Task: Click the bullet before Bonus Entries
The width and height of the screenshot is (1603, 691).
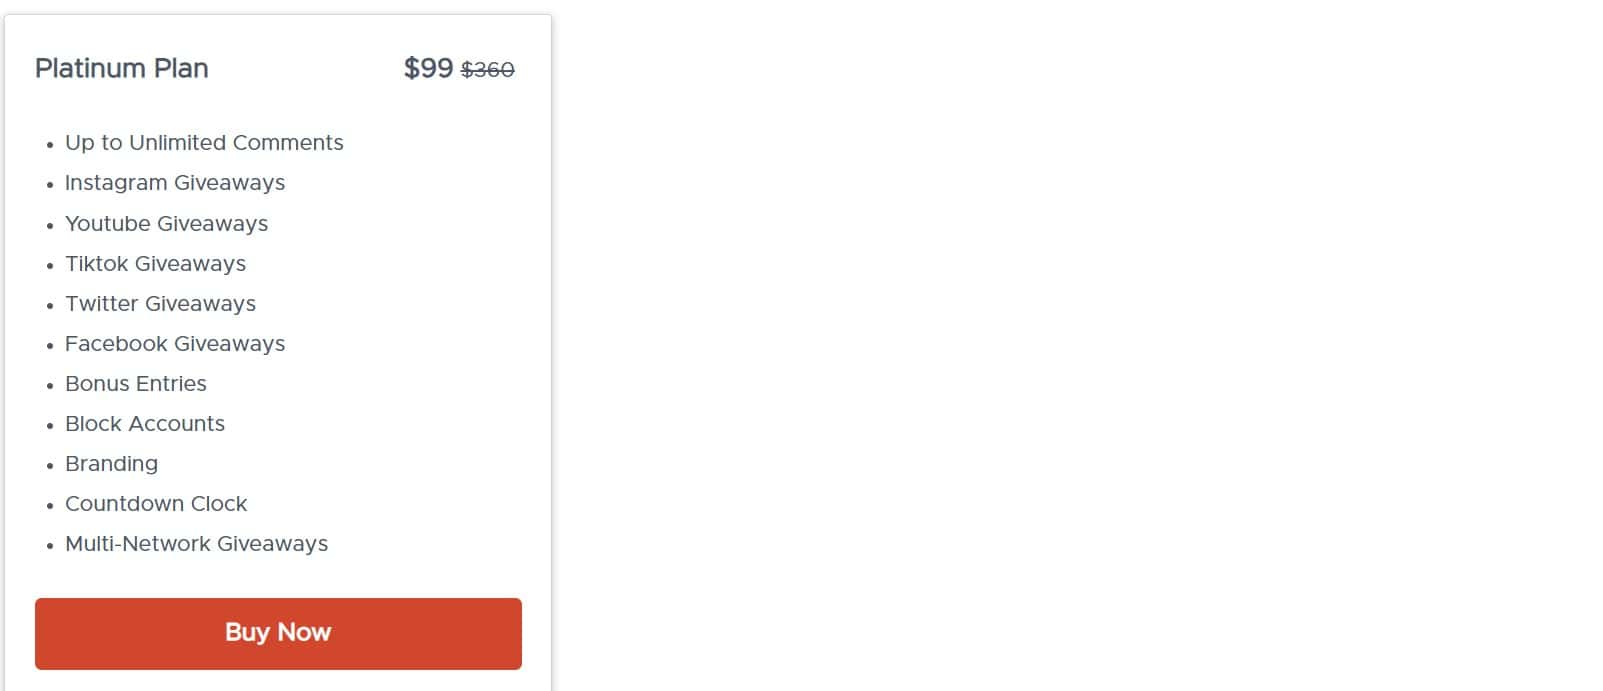Action: 50,386
